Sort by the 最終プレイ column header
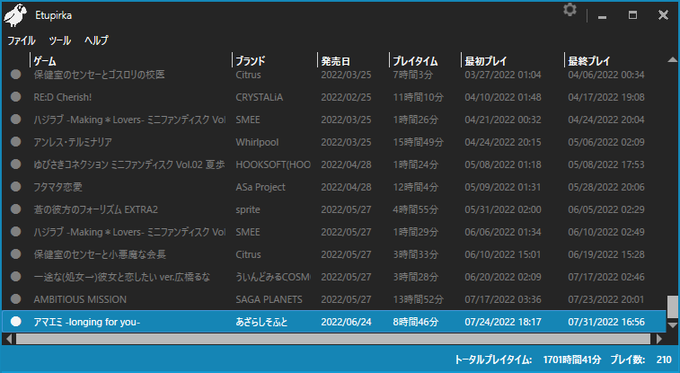Viewport: 680px width, 373px height. tap(589, 61)
